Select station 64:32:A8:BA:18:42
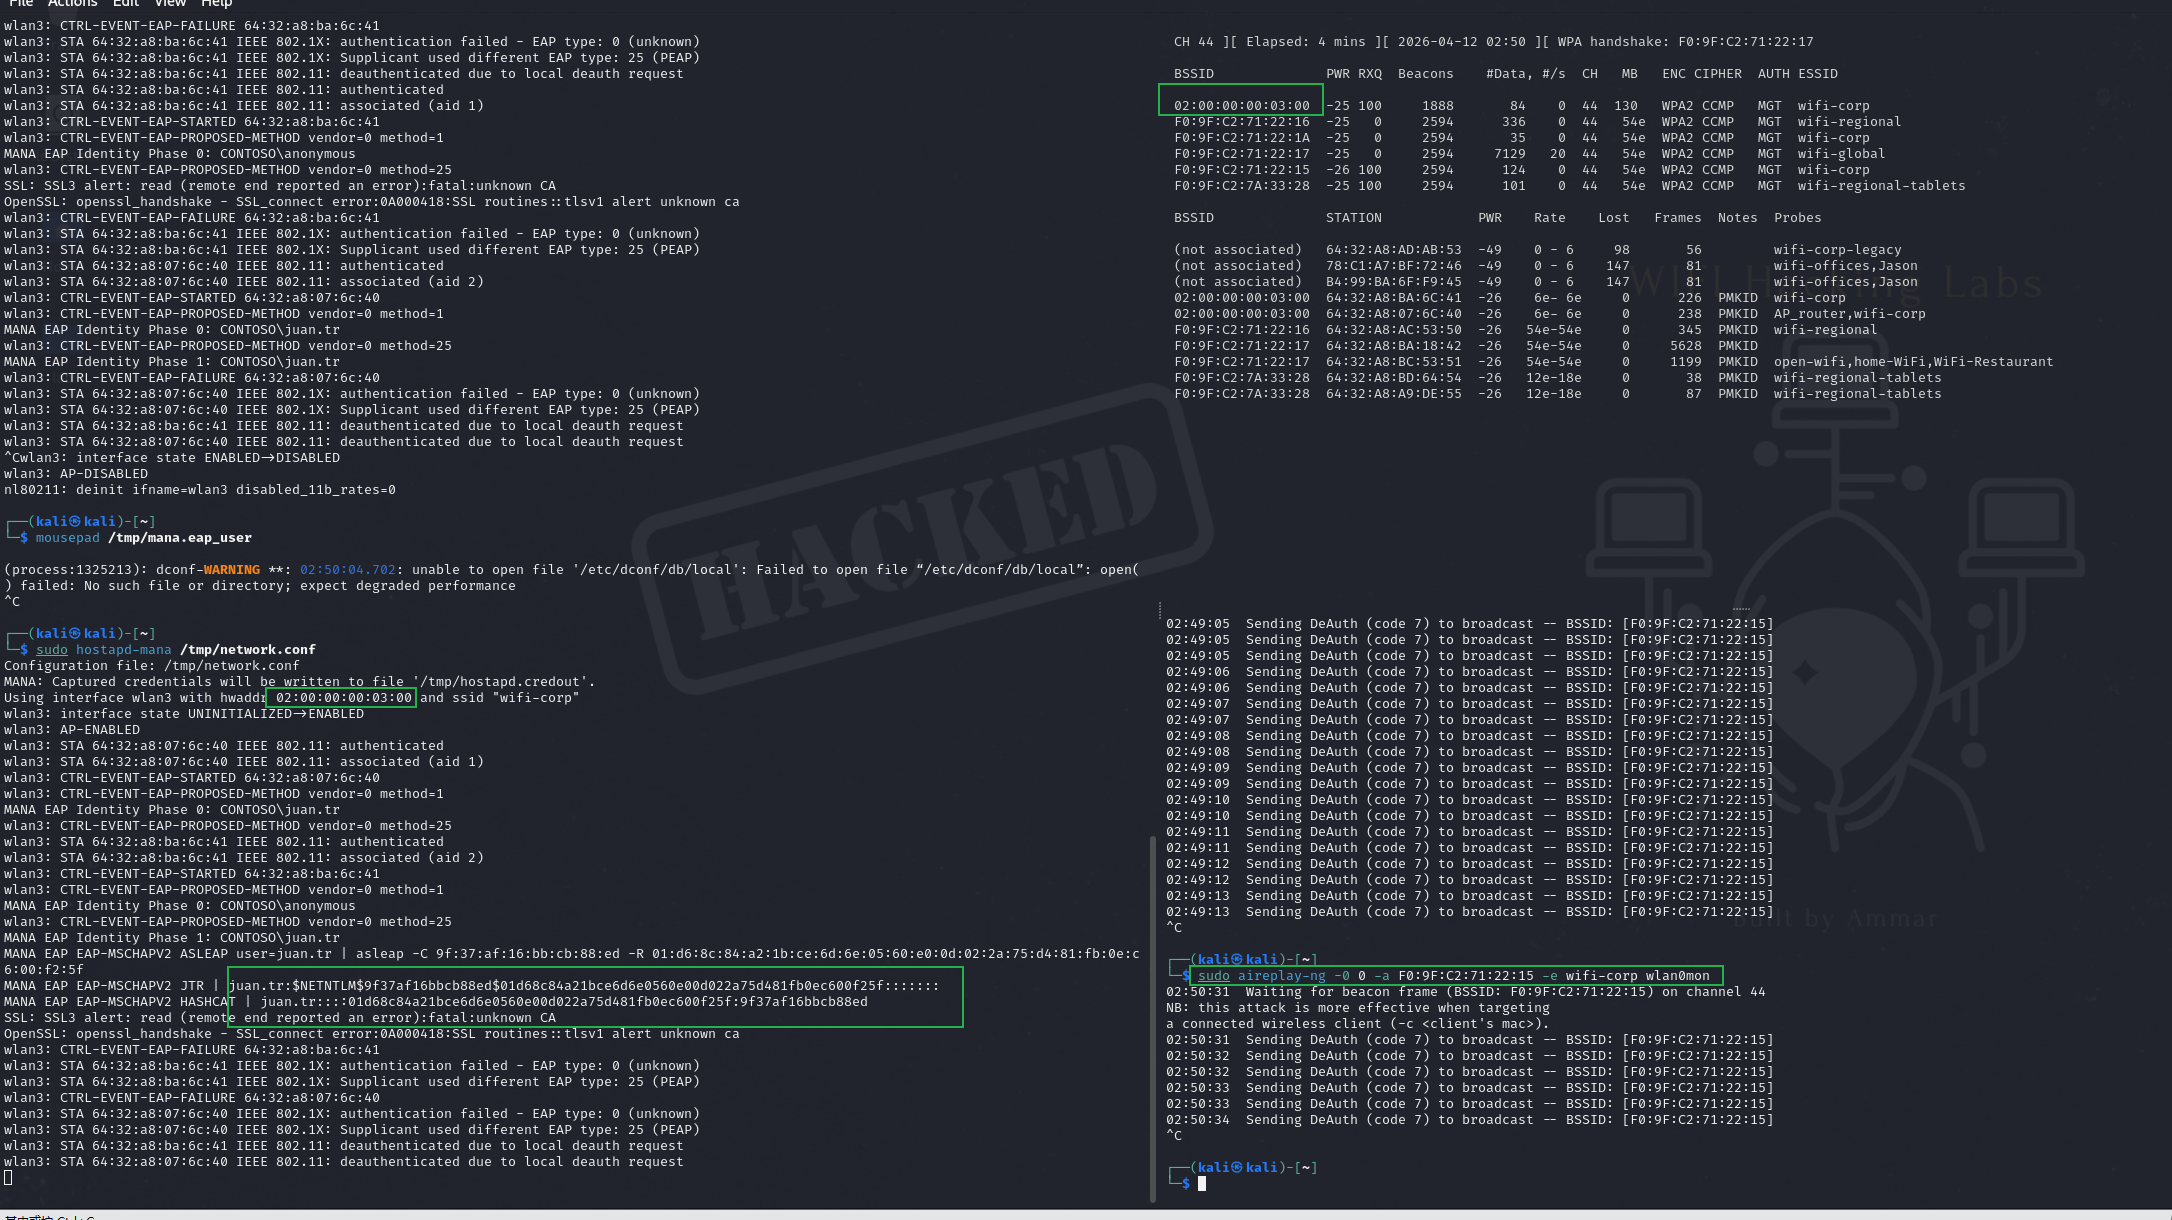This screenshot has height=1220, width=2172. pyautogui.click(x=1393, y=346)
